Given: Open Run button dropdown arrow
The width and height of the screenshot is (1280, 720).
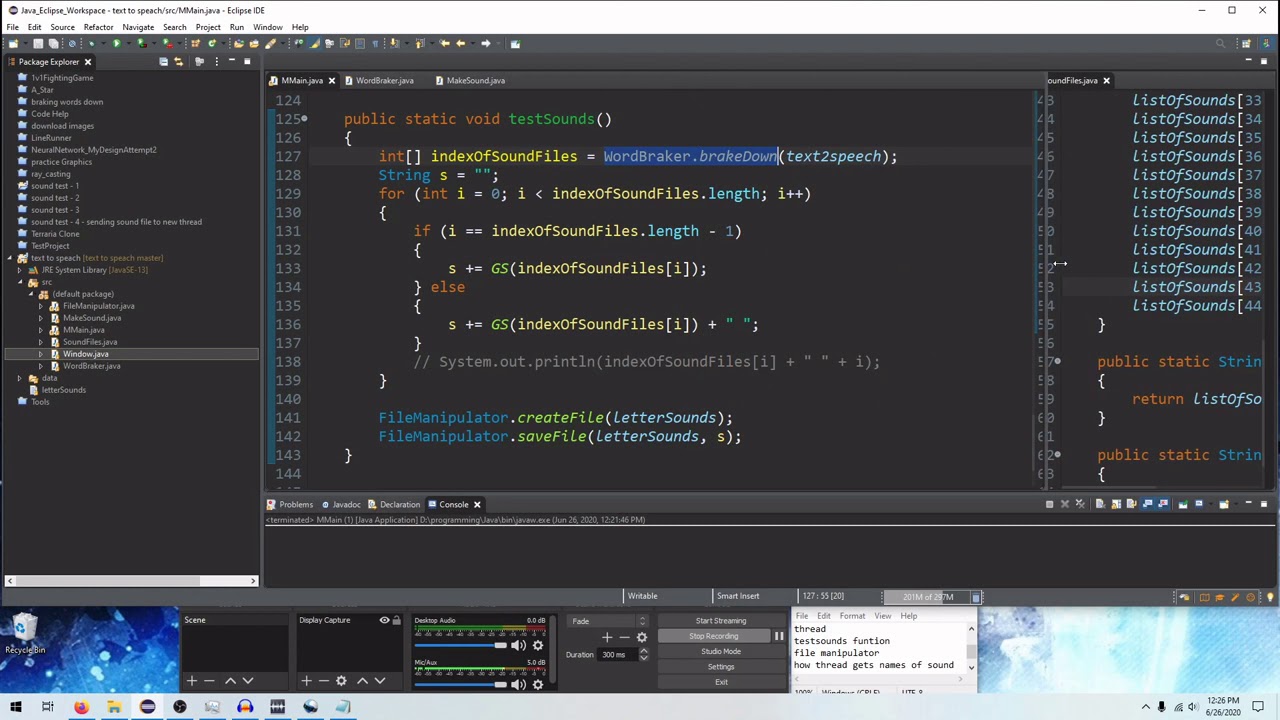Looking at the screenshot, I should tap(129, 43).
